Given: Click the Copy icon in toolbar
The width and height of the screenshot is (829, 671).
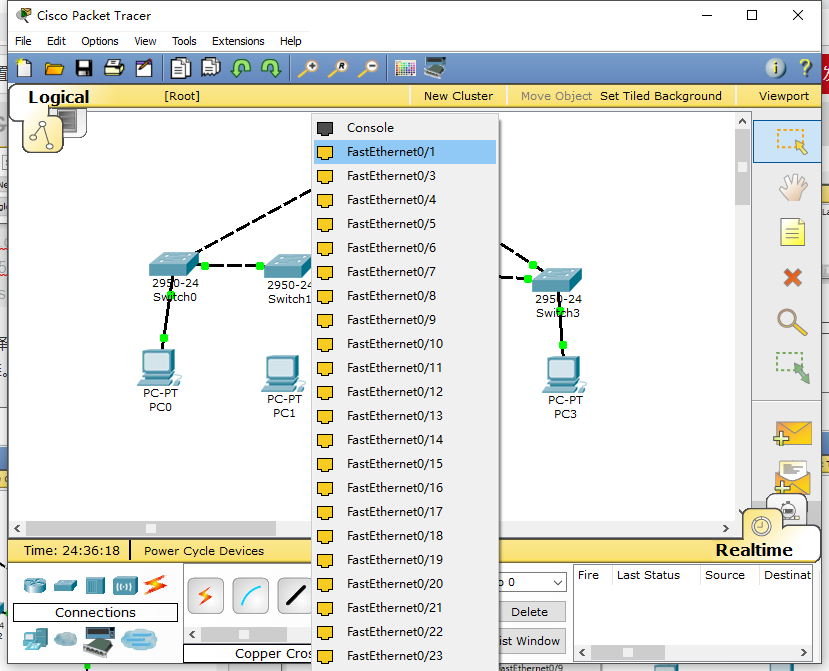Looking at the screenshot, I should [180, 68].
